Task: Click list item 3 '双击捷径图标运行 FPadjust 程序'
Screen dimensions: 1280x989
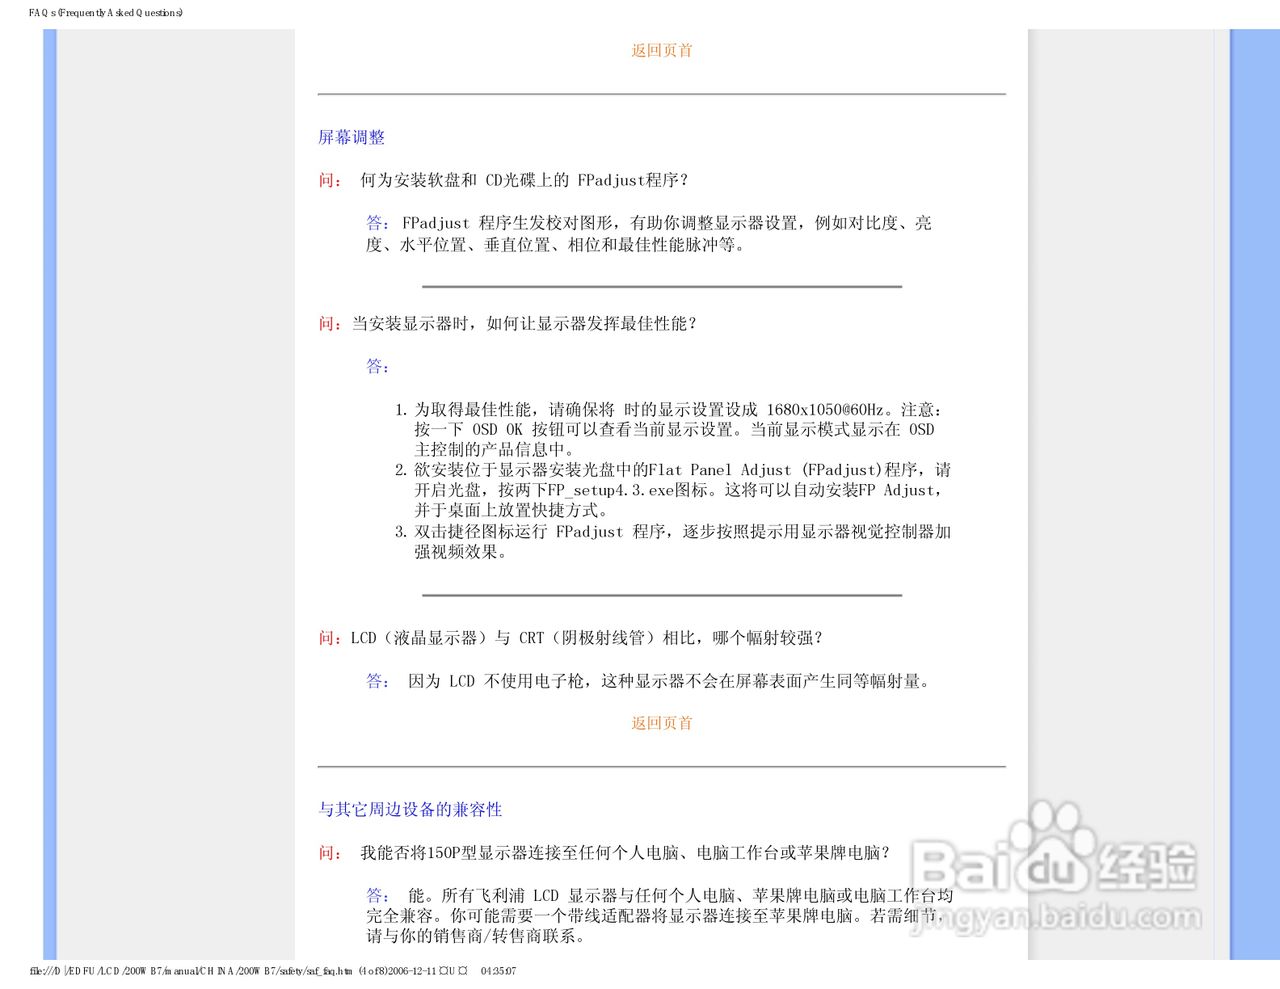Action: click(x=683, y=541)
